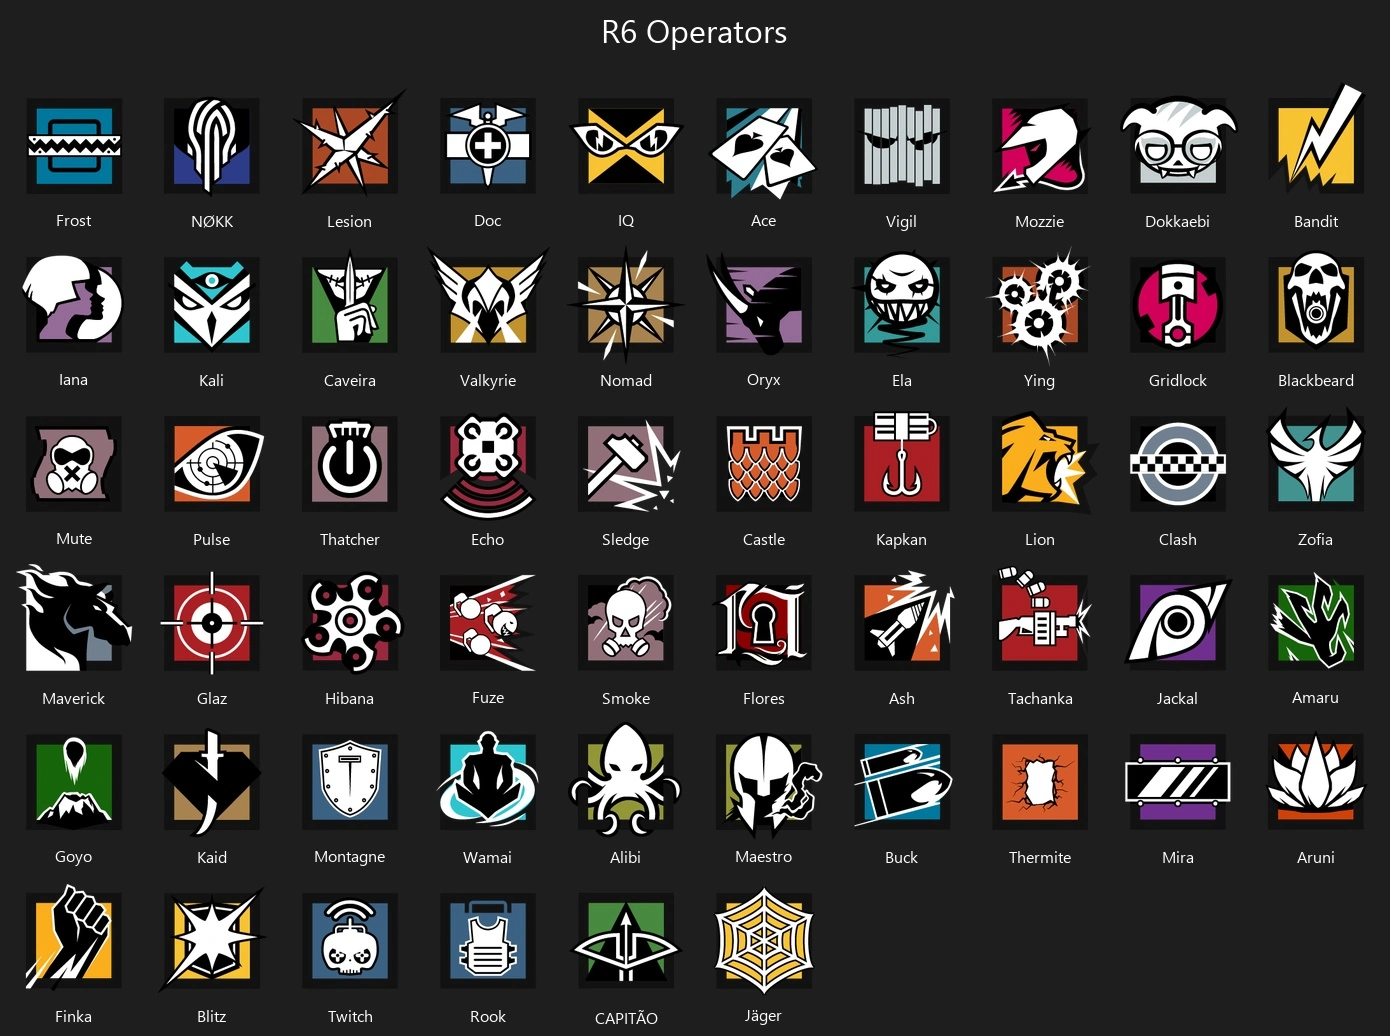Select the Glaz crosshair target icon

coord(212,622)
